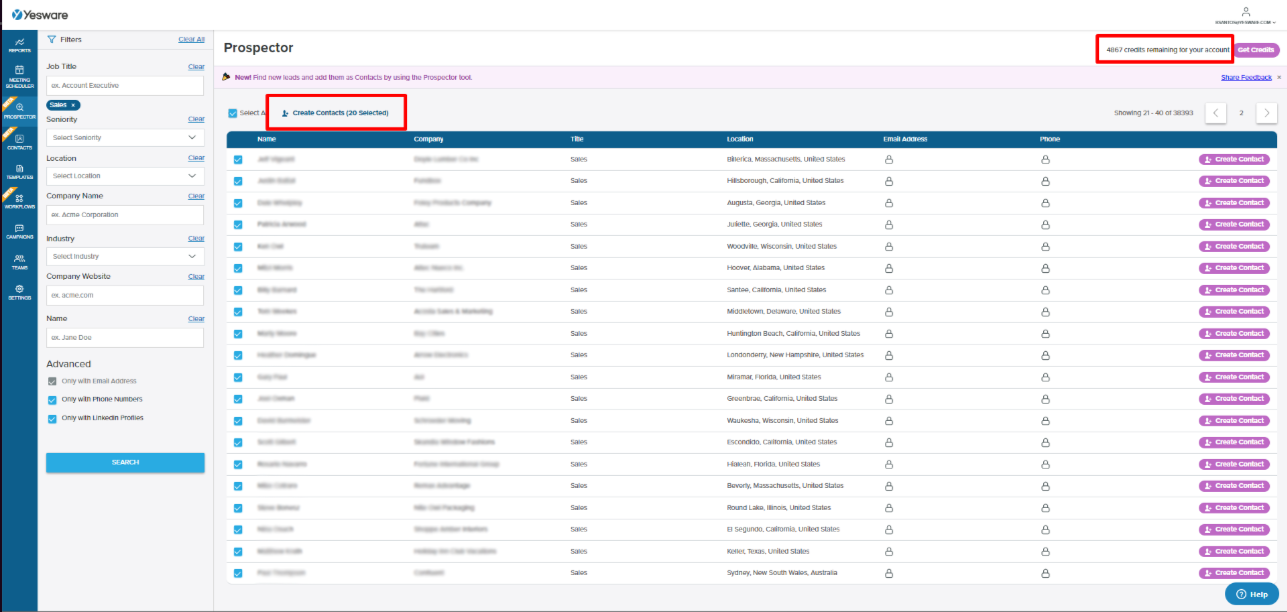This screenshot has height=612, width=1287.
Task: Select the Prospector sidebar item
Action: [x=19, y=110]
